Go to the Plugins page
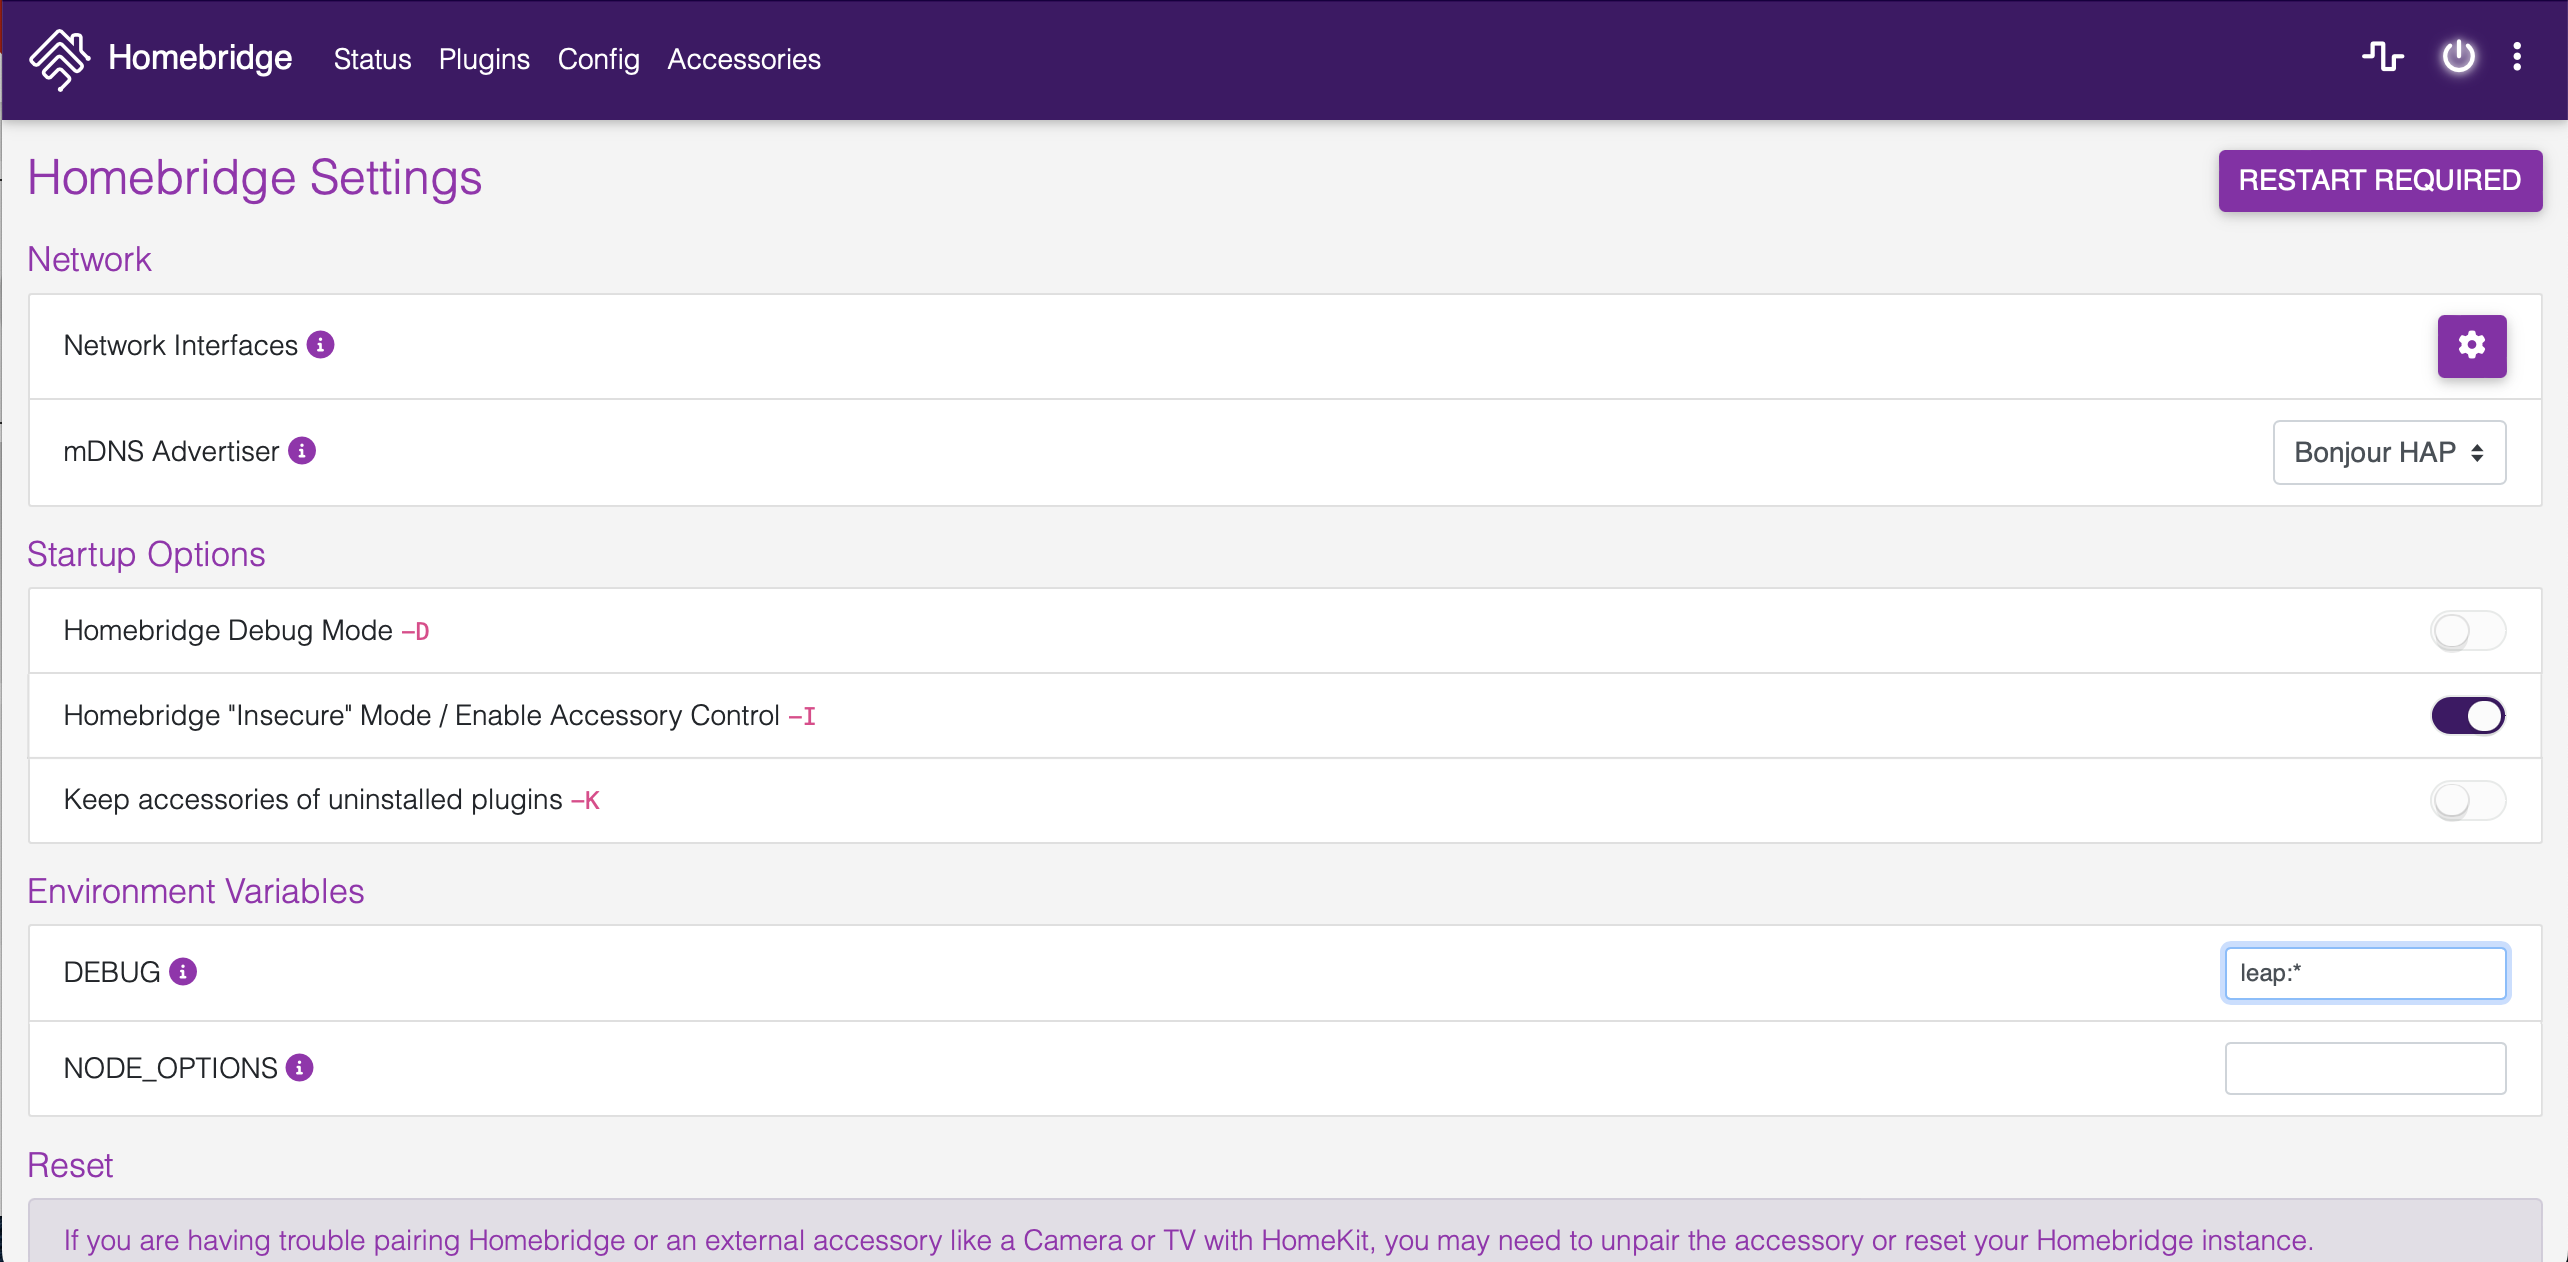This screenshot has height=1262, width=2568. coord(484,59)
